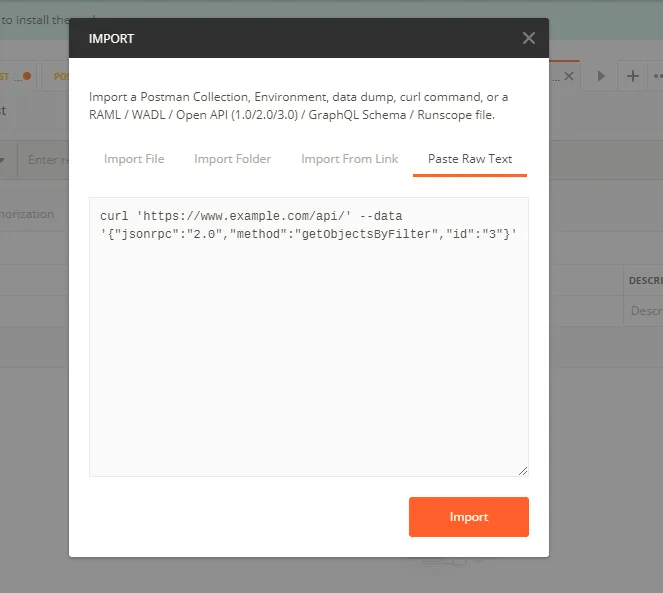Switch to the Import Folder tab
663x593 pixels.
[233, 159]
